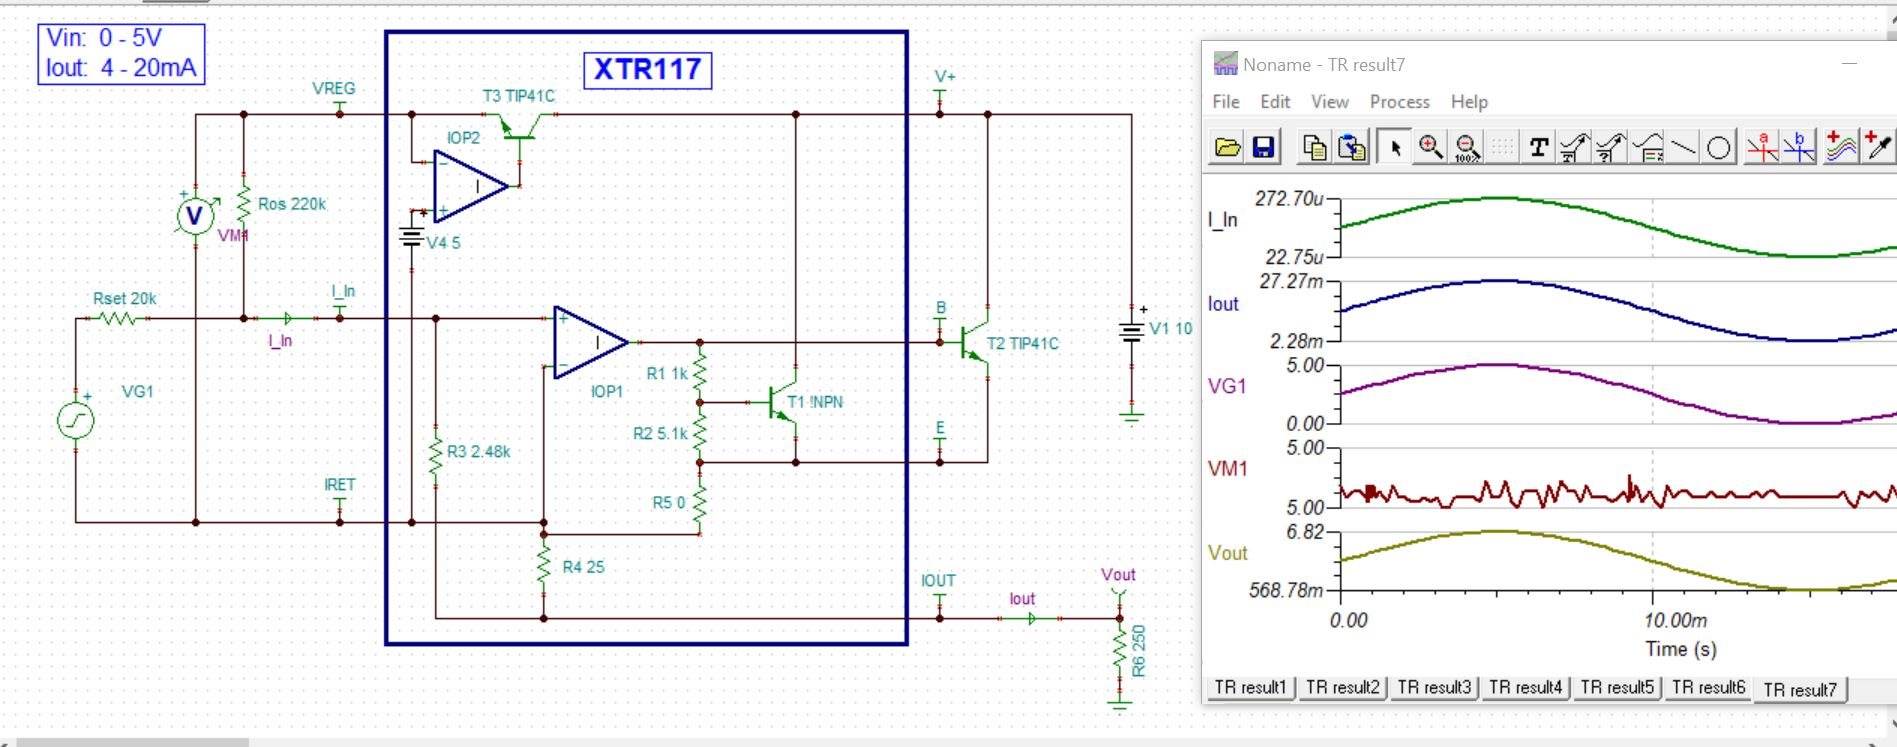Click the VG1 curve label in the graph
Viewport: 1897px width, 747px height.
coord(1227,386)
